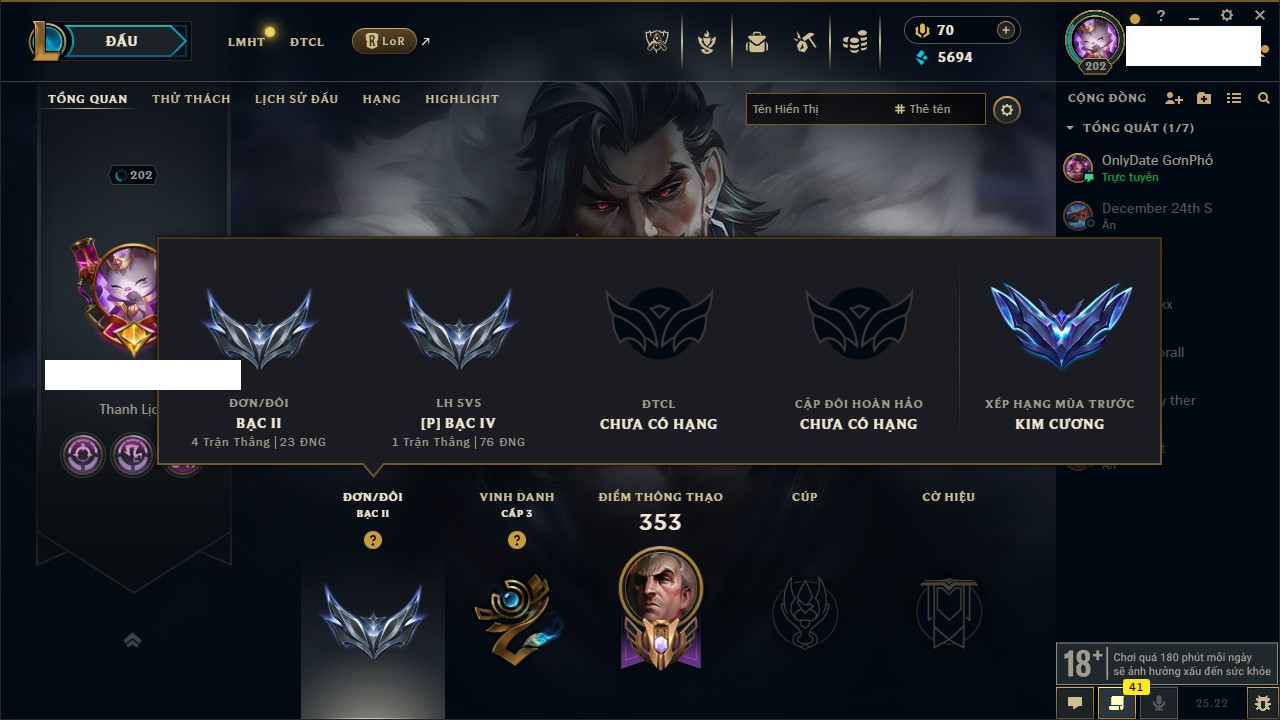The width and height of the screenshot is (1280, 720).
Task: Click the Tên Hiển Thị search input
Action: point(817,109)
